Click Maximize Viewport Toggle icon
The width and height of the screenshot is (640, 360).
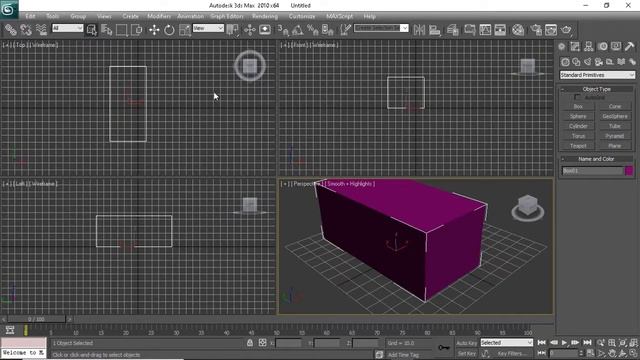[x=633, y=353]
